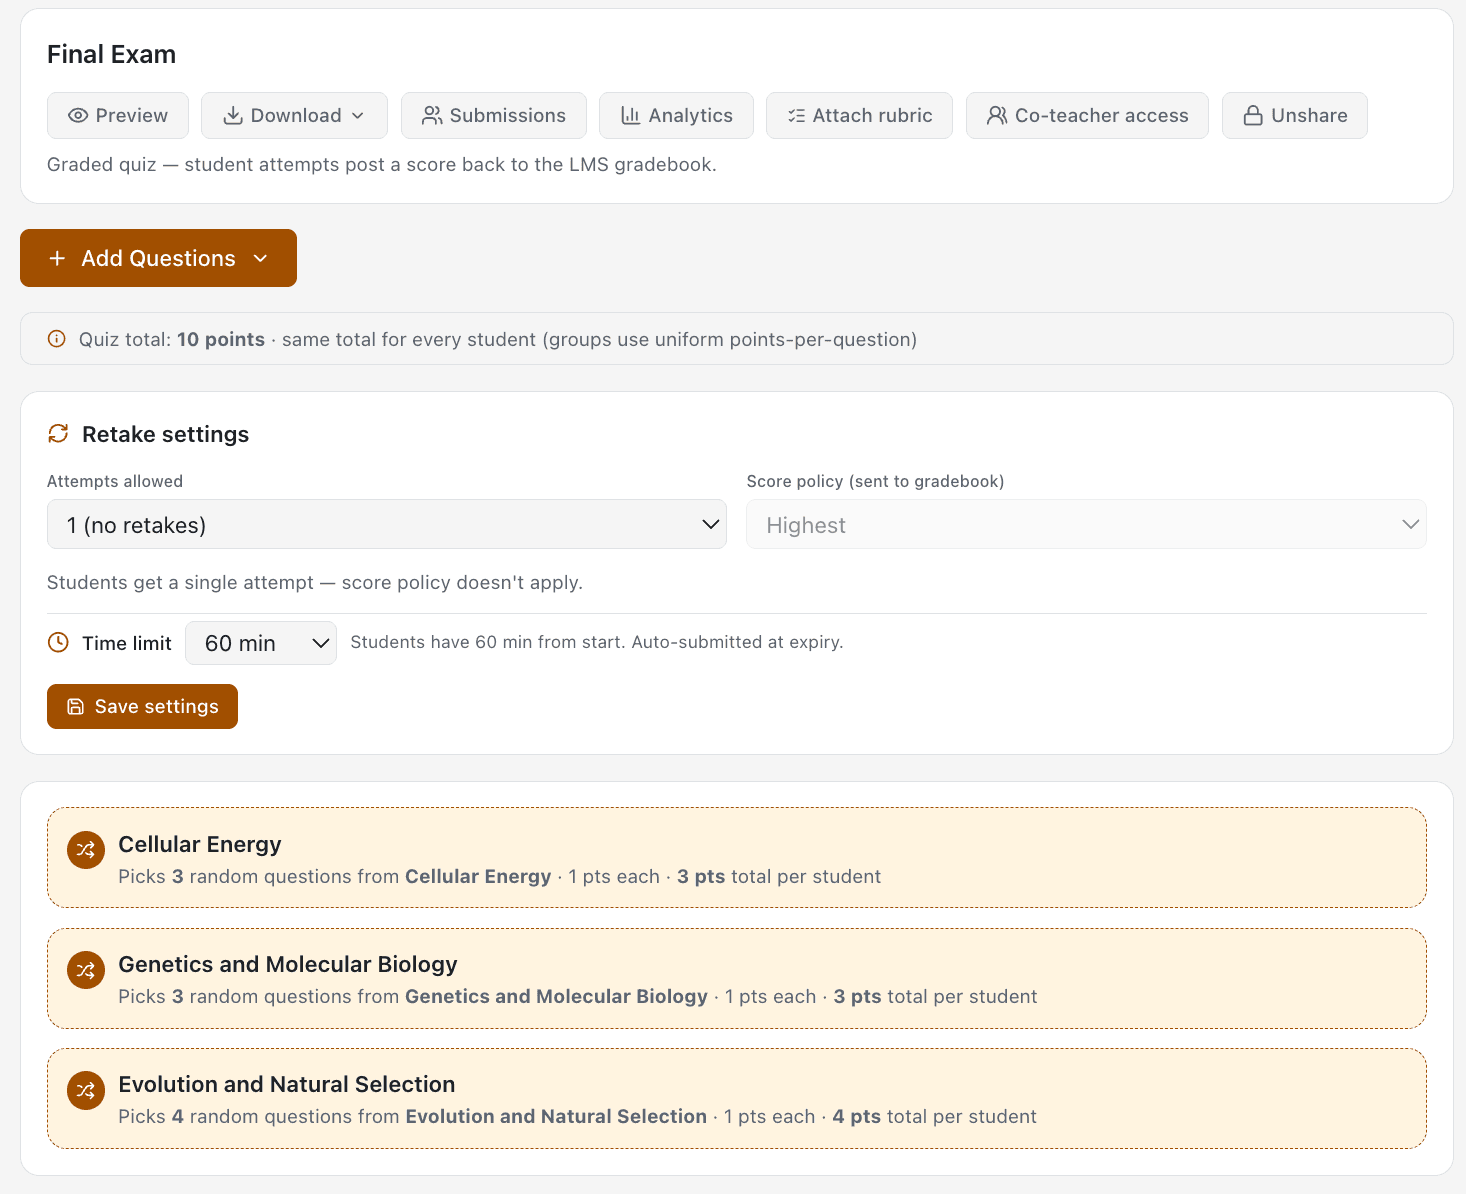The width and height of the screenshot is (1466, 1194).
Task: Click the Preview eye icon
Action: [78, 116]
